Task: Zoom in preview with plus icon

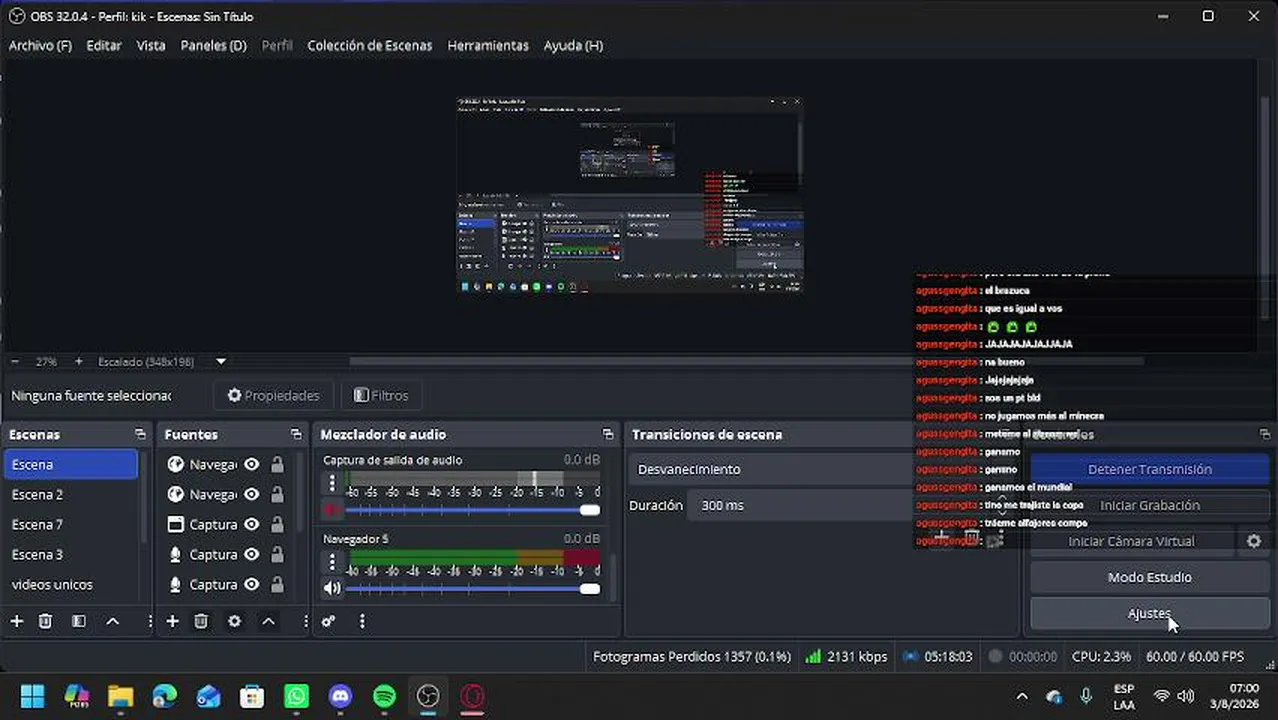Action: pyautogui.click(x=79, y=361)
